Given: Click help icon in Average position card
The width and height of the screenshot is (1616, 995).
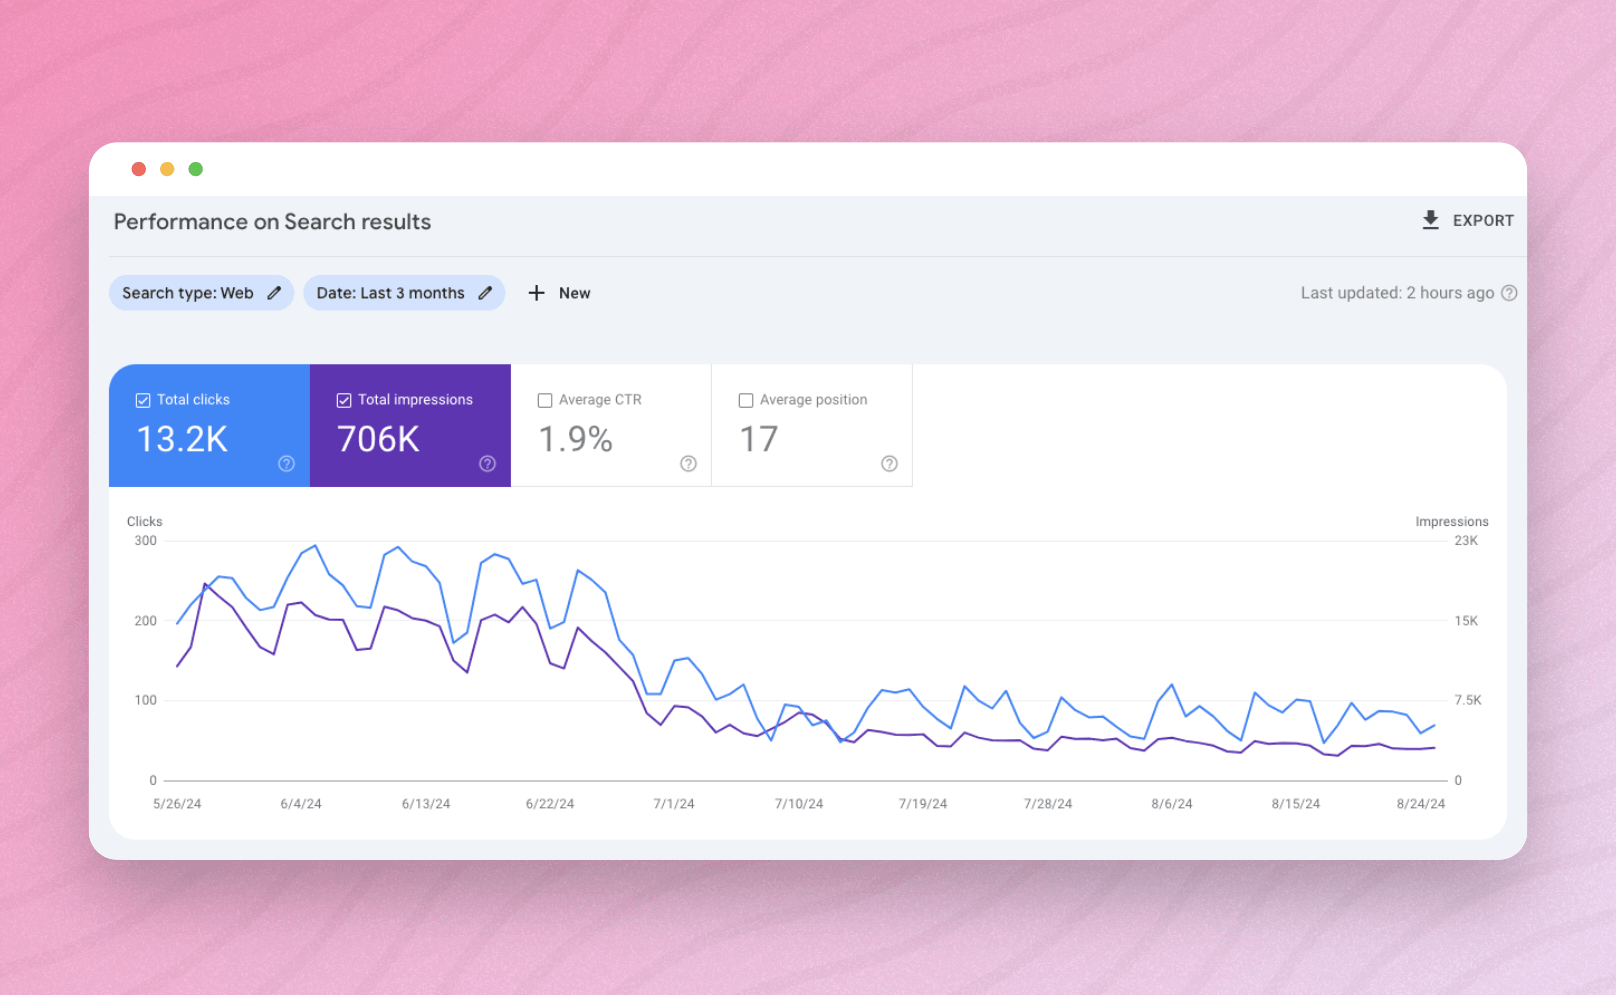Looking at the screenshot, I should (x=889, y=463).
